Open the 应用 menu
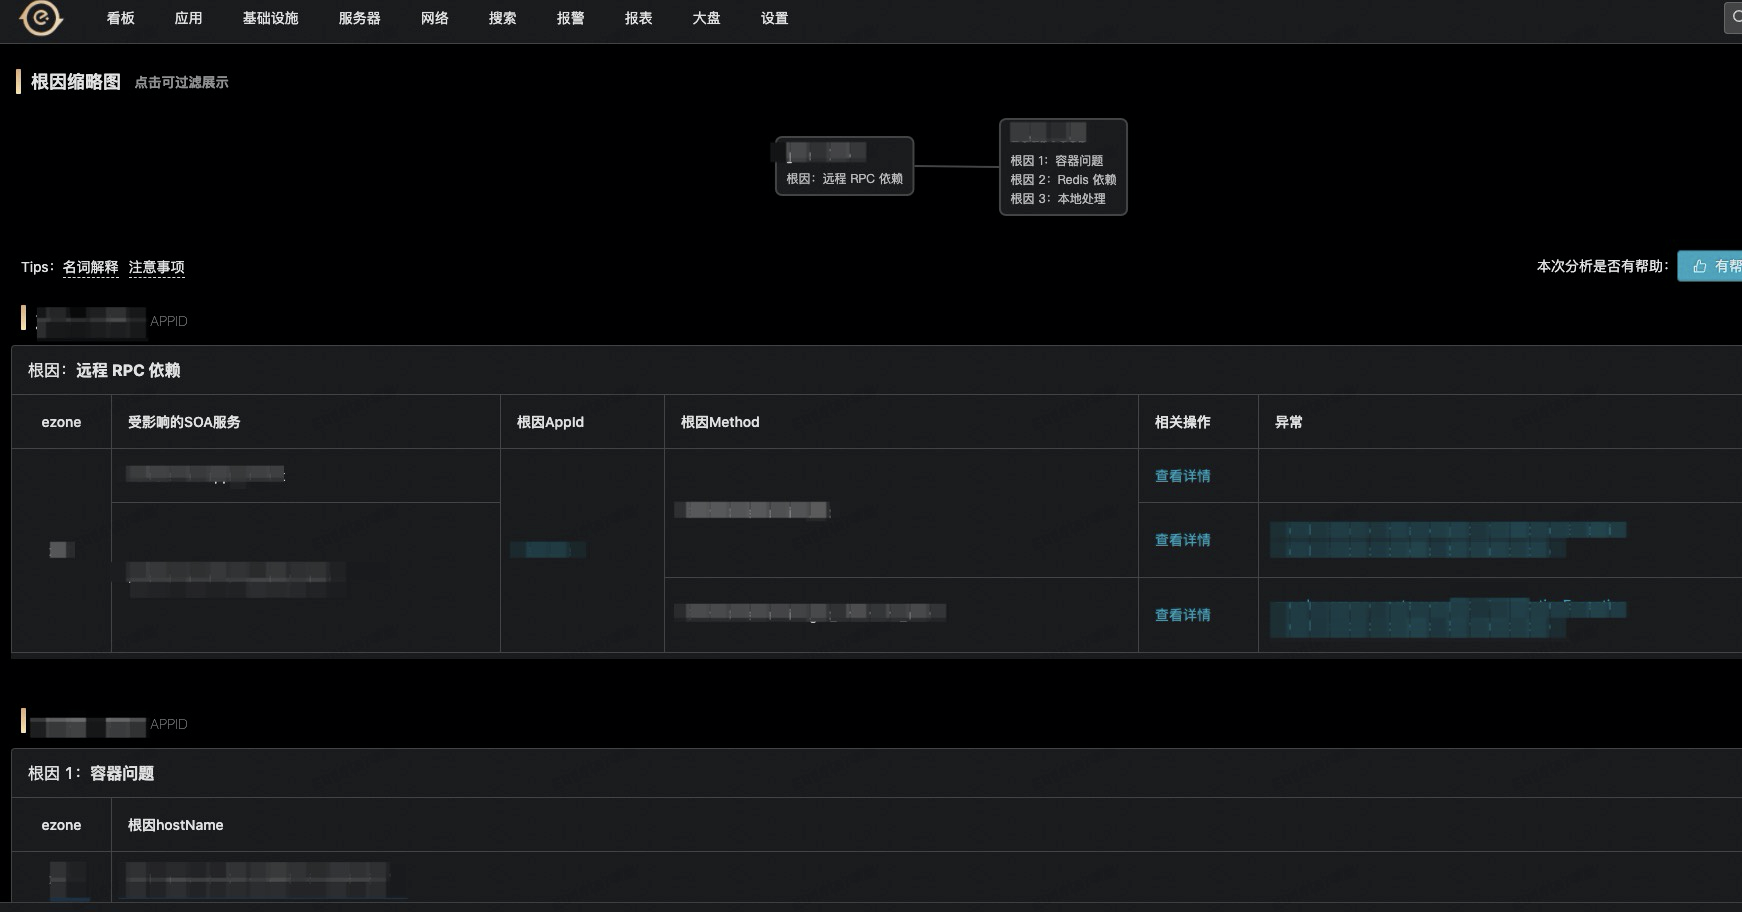 [x=188, y=18]
